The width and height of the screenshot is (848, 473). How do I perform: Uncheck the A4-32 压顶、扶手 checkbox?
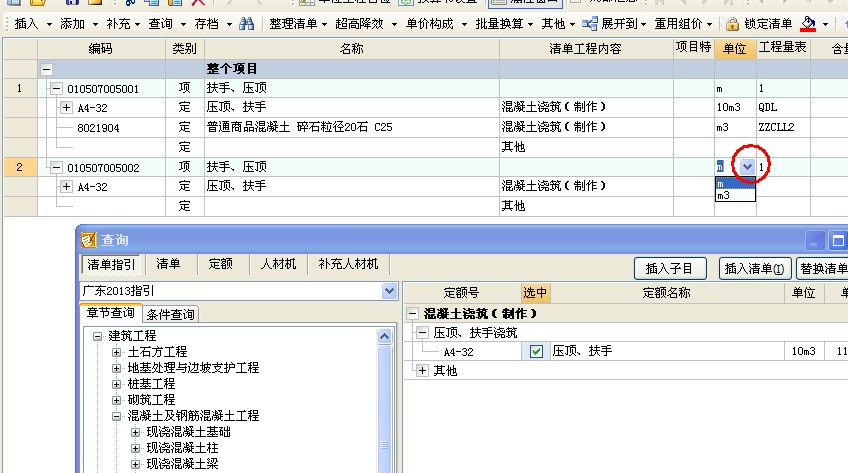point(536,351)
